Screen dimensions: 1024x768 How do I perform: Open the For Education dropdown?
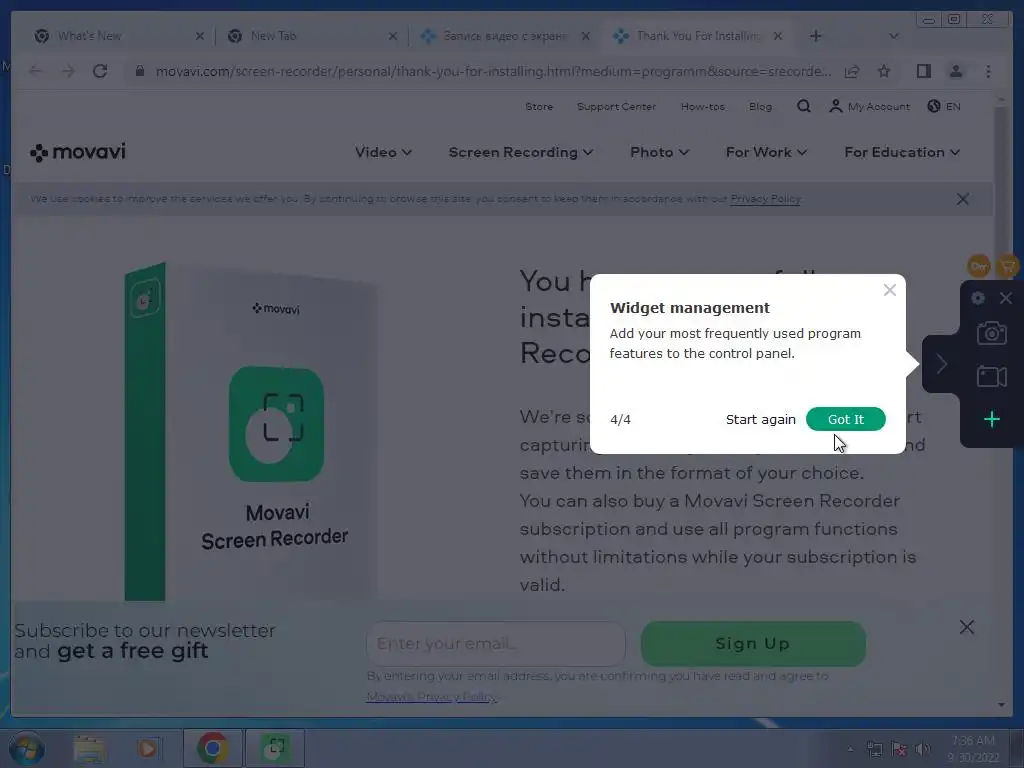[x=902, y=152]
